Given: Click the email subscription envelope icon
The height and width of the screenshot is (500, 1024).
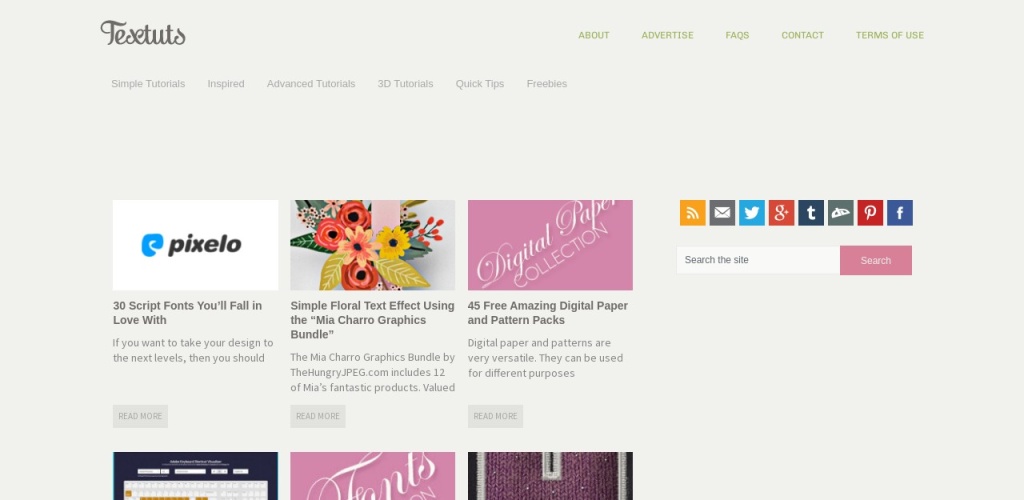Looking at the screenshot, I should click(x=722, y=213).
